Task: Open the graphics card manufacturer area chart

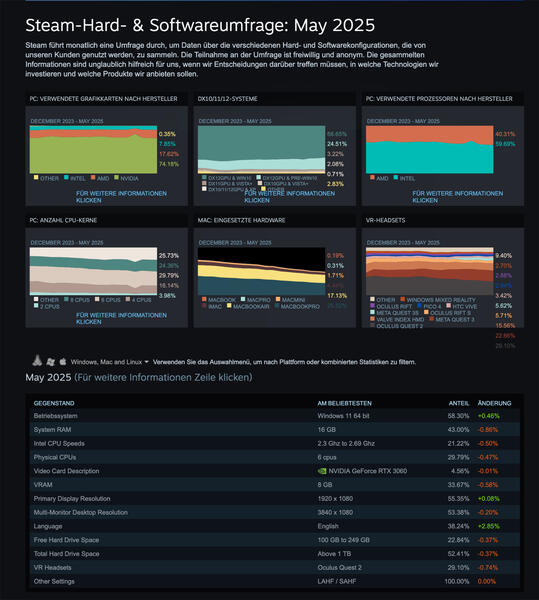Action: (93, 150)
